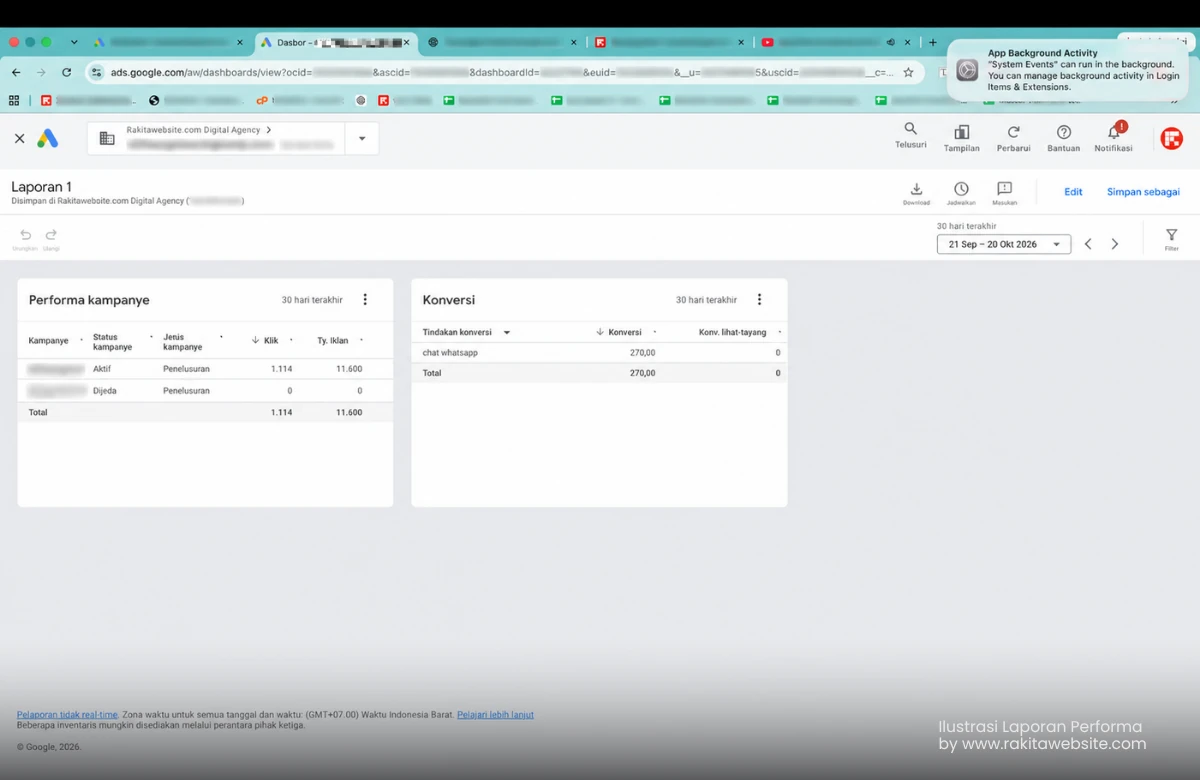Open Tindakan konversi column dropdown
Image resolution: width=1200 pixels, height=780 pixels.
[507, 332]
